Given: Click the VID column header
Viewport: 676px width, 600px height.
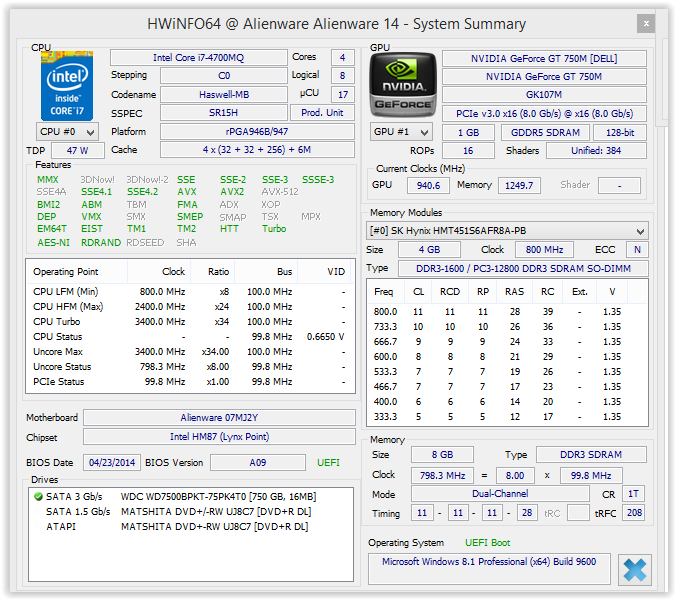Looking at the screenshot, I should pyautogui.click(x=326, y=272).
